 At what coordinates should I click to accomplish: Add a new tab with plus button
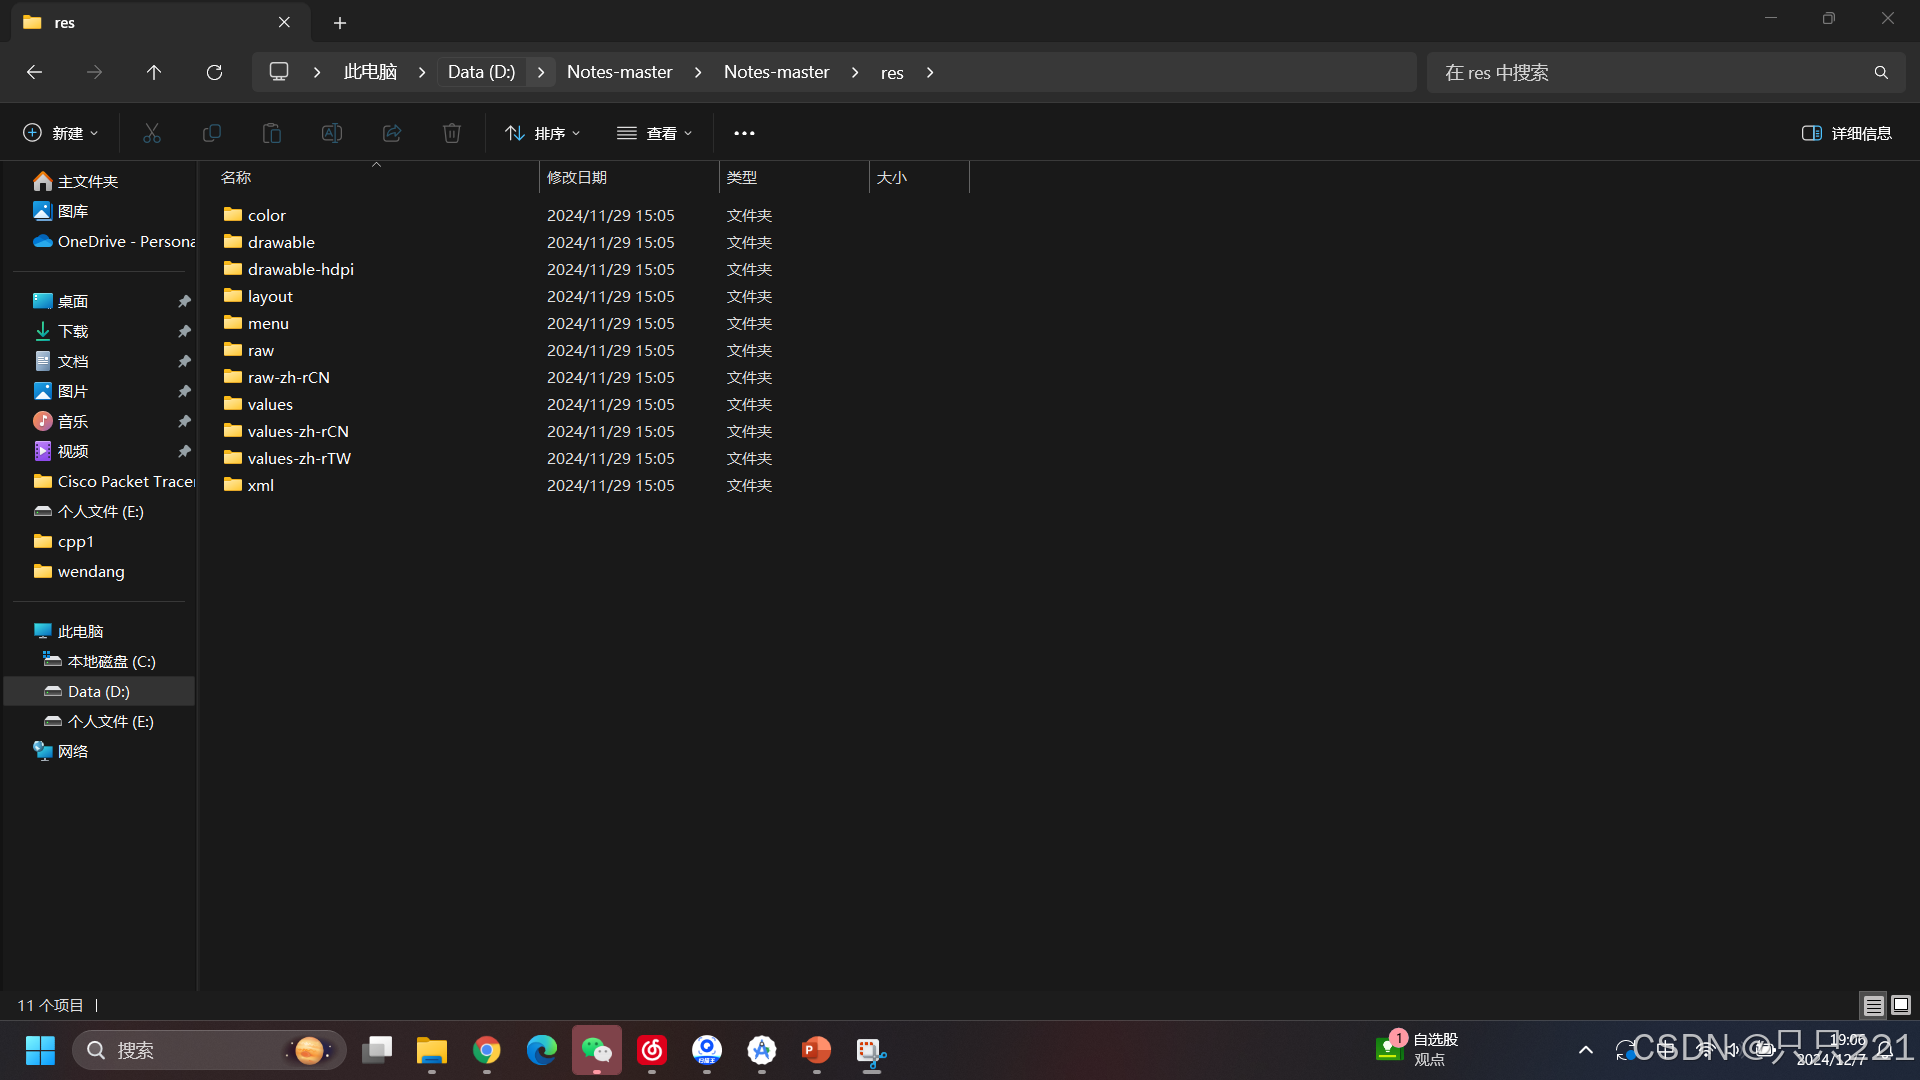pyautogui.click(x=340, y=22)
